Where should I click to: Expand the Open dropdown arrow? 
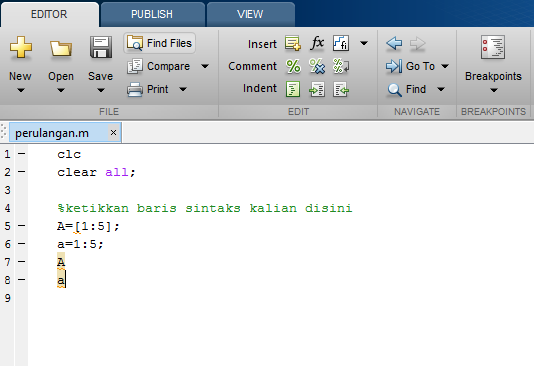(x=61, y=91)
